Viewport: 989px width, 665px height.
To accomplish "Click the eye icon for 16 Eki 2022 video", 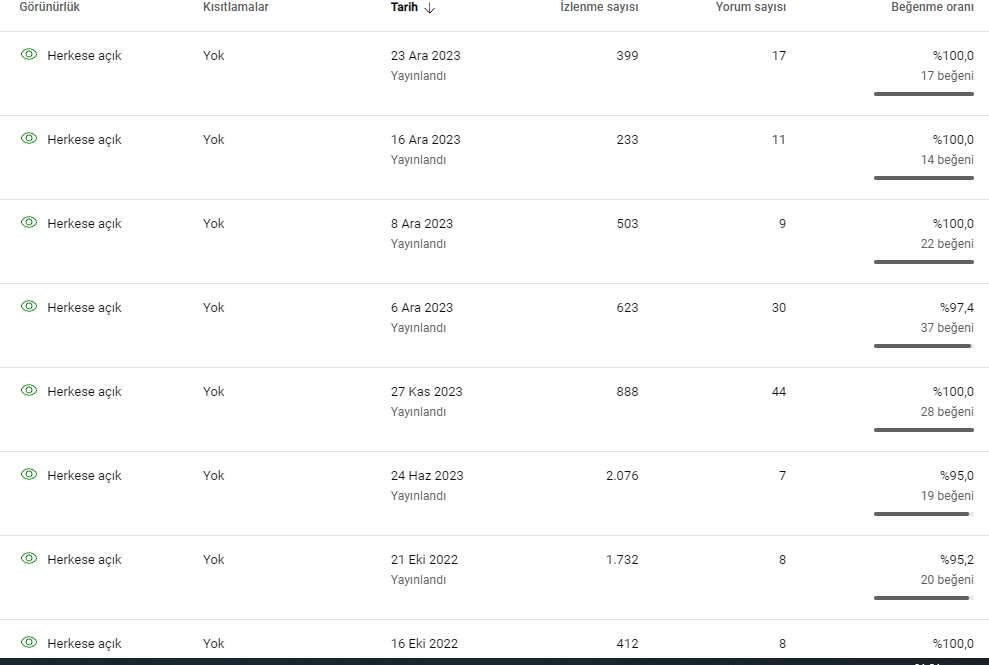I will click(x=29, y=642).
